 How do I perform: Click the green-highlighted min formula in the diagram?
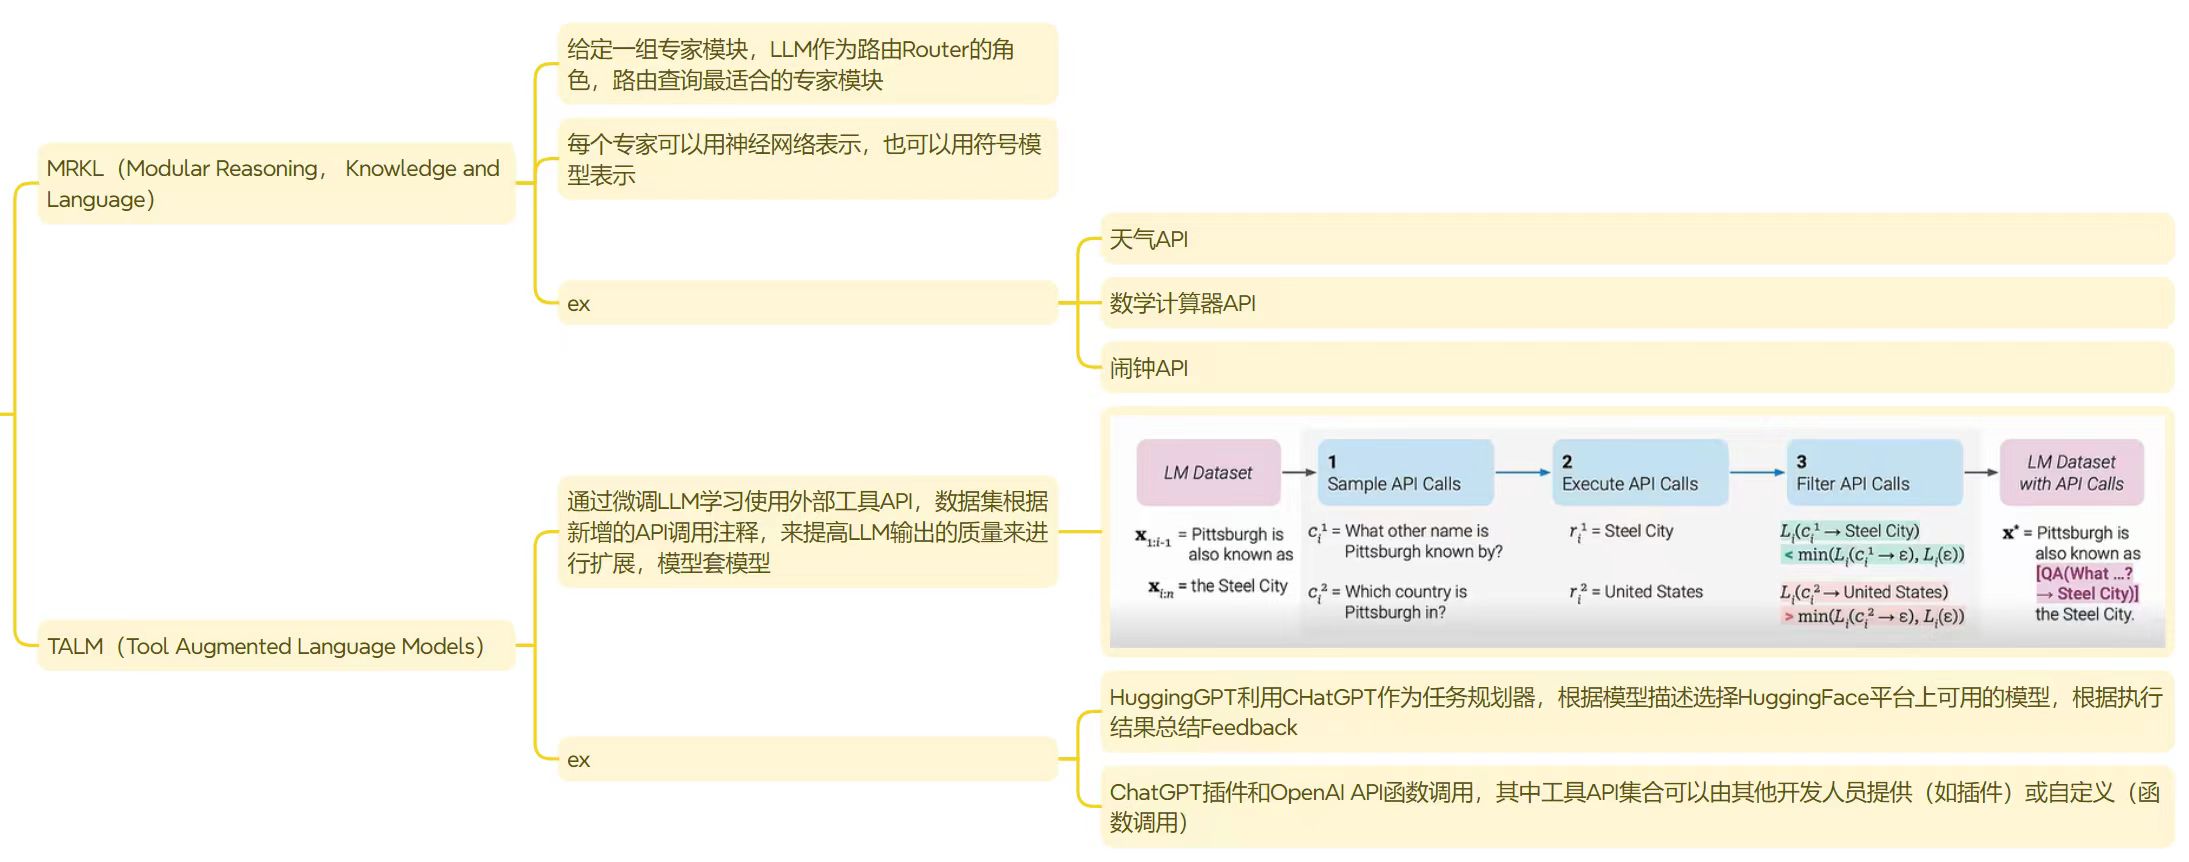[x=1874, y=554]
